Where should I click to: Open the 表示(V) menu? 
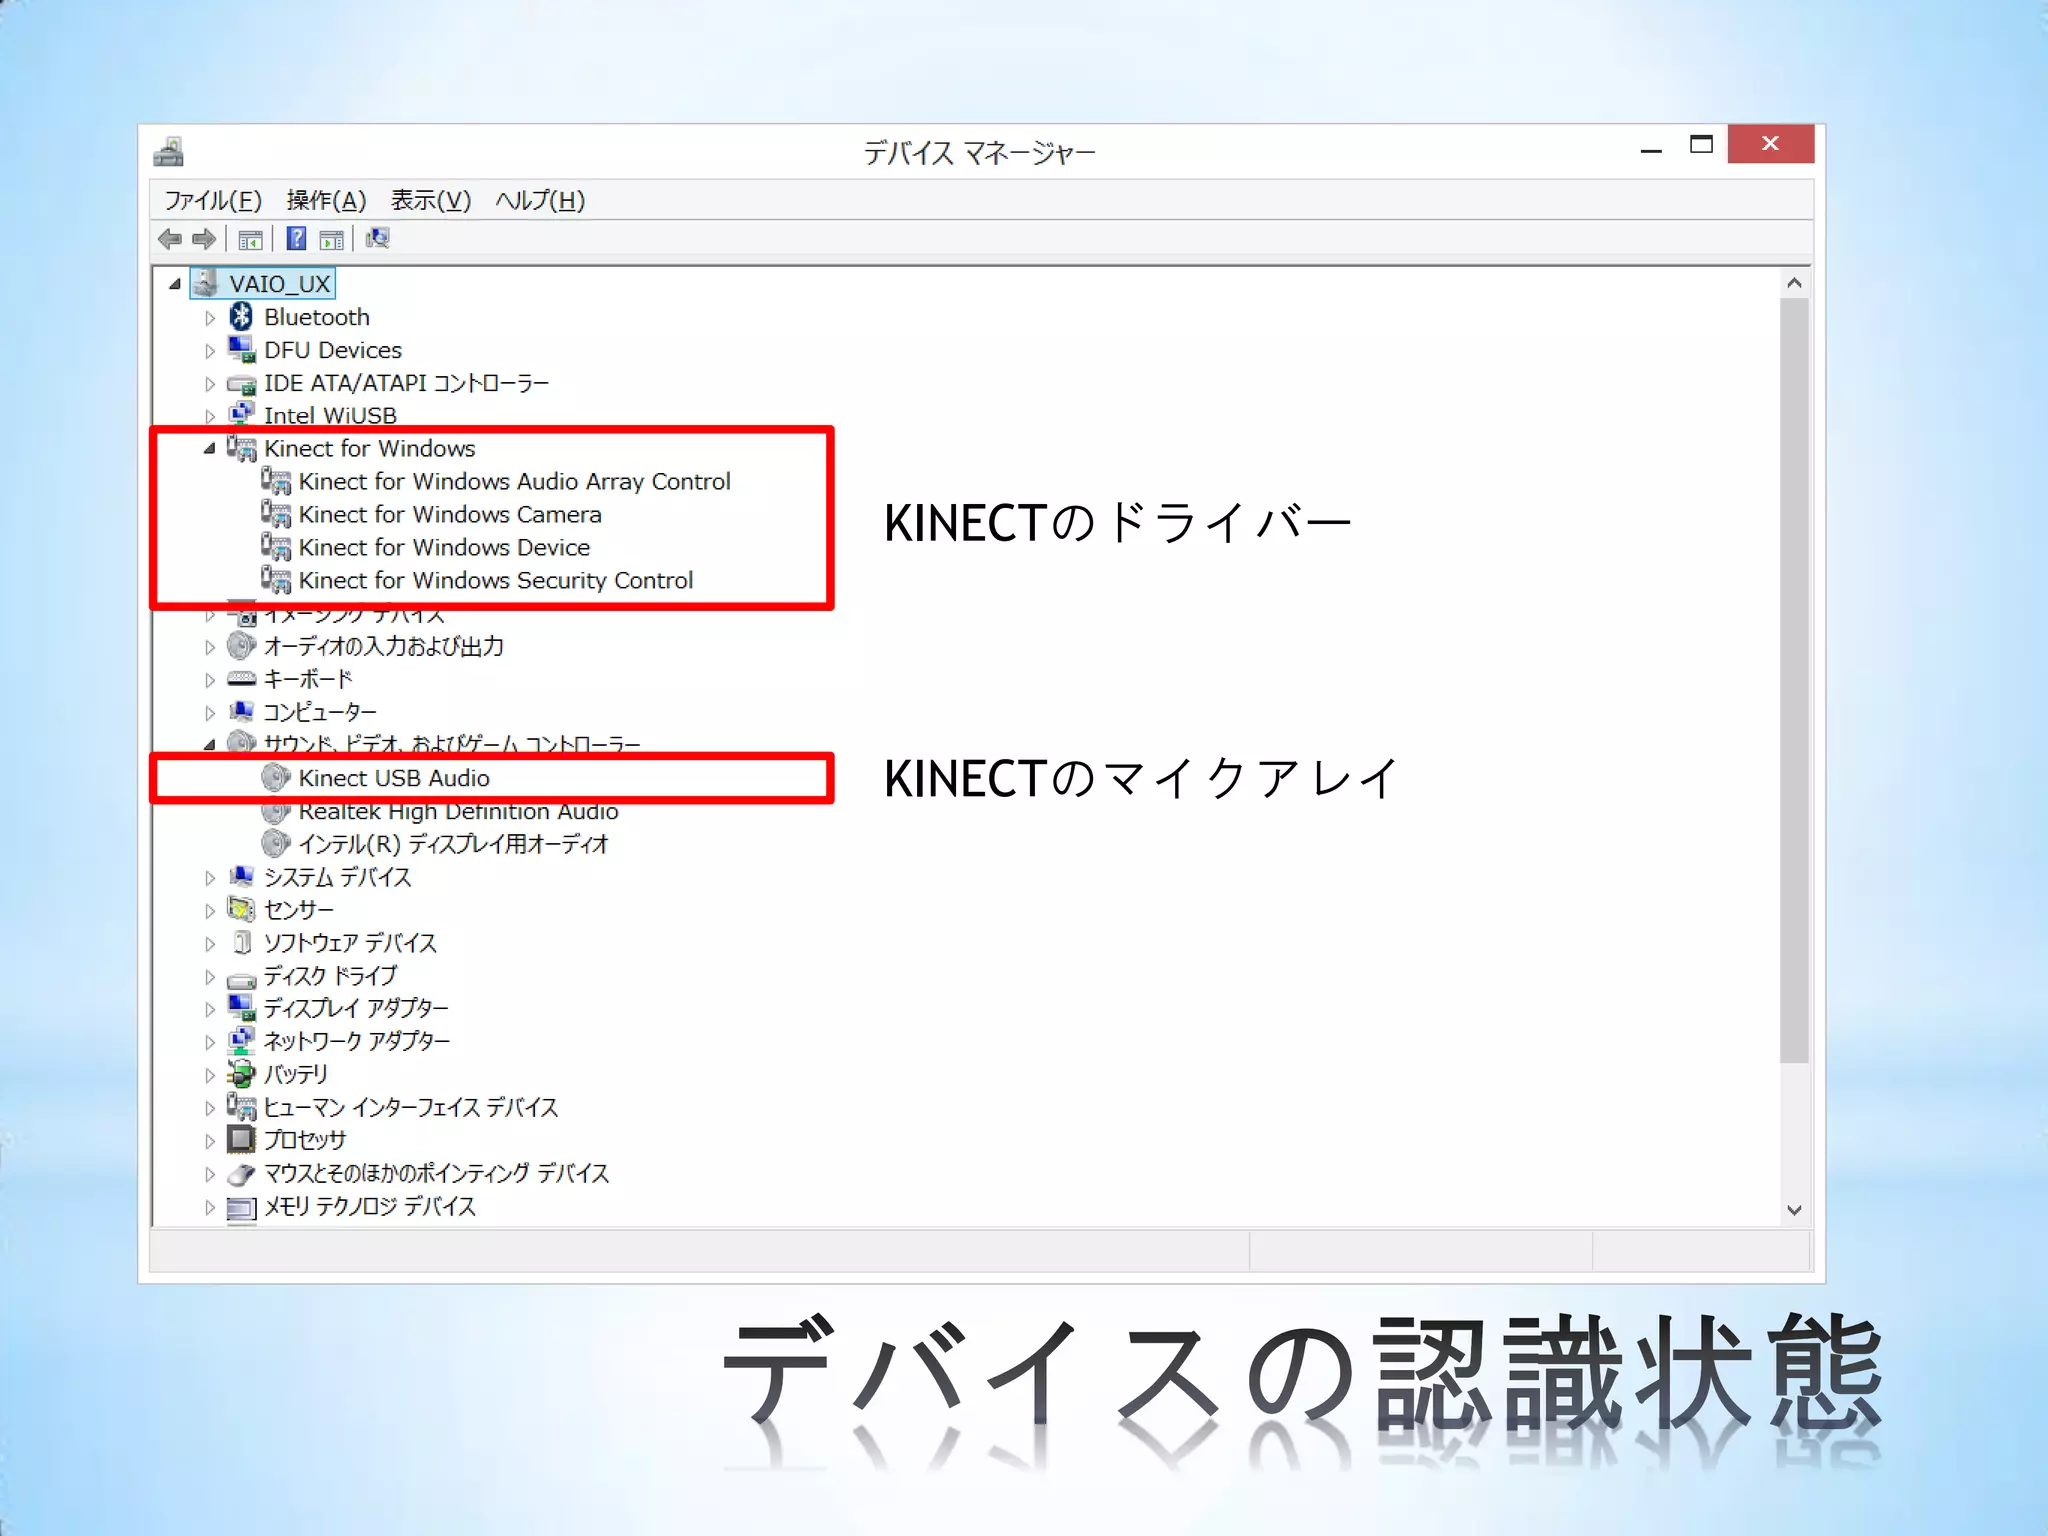430,201
